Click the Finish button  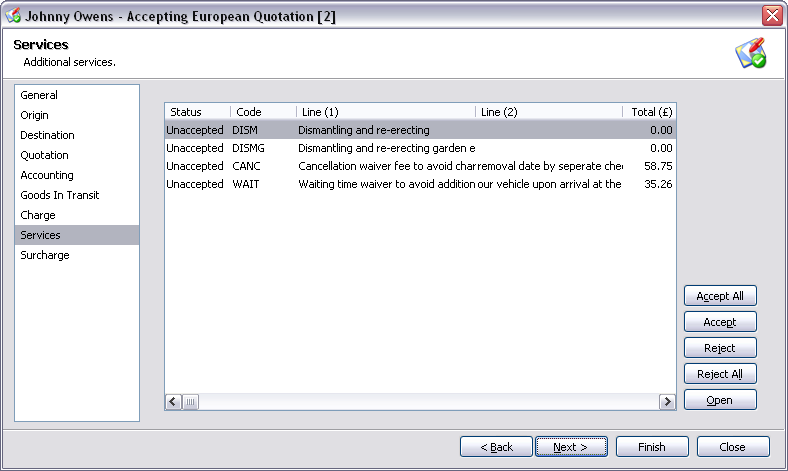click(652, 447)
